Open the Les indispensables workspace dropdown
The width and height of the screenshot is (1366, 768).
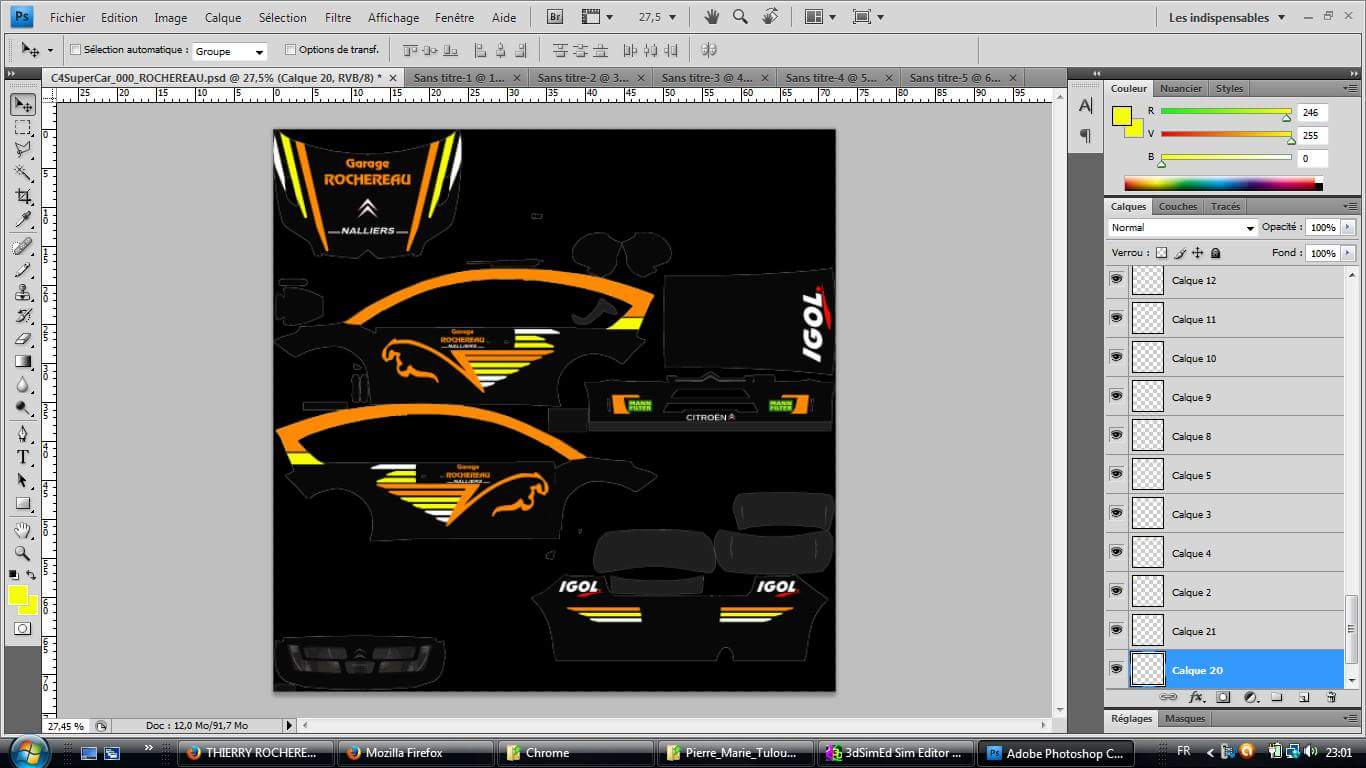[x=1227, y=17]
